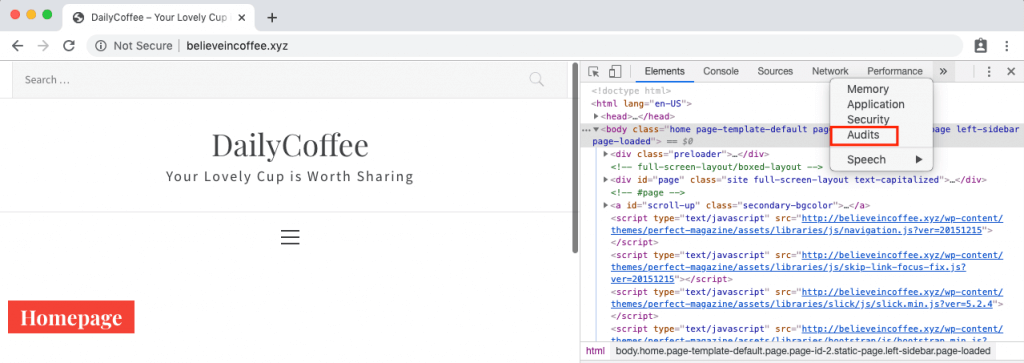Viewport: 1024px width, 363px height.
Task: Select Security from the overflow menu
Action: tap(868, 119)
